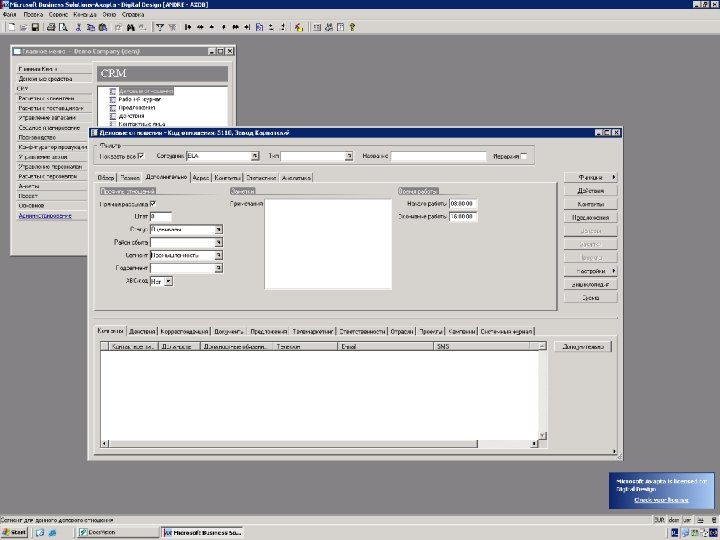The height and width of the screenshot is (540, 720).
Task: Open the Сервис menu
Action: [x=58, y=15]
